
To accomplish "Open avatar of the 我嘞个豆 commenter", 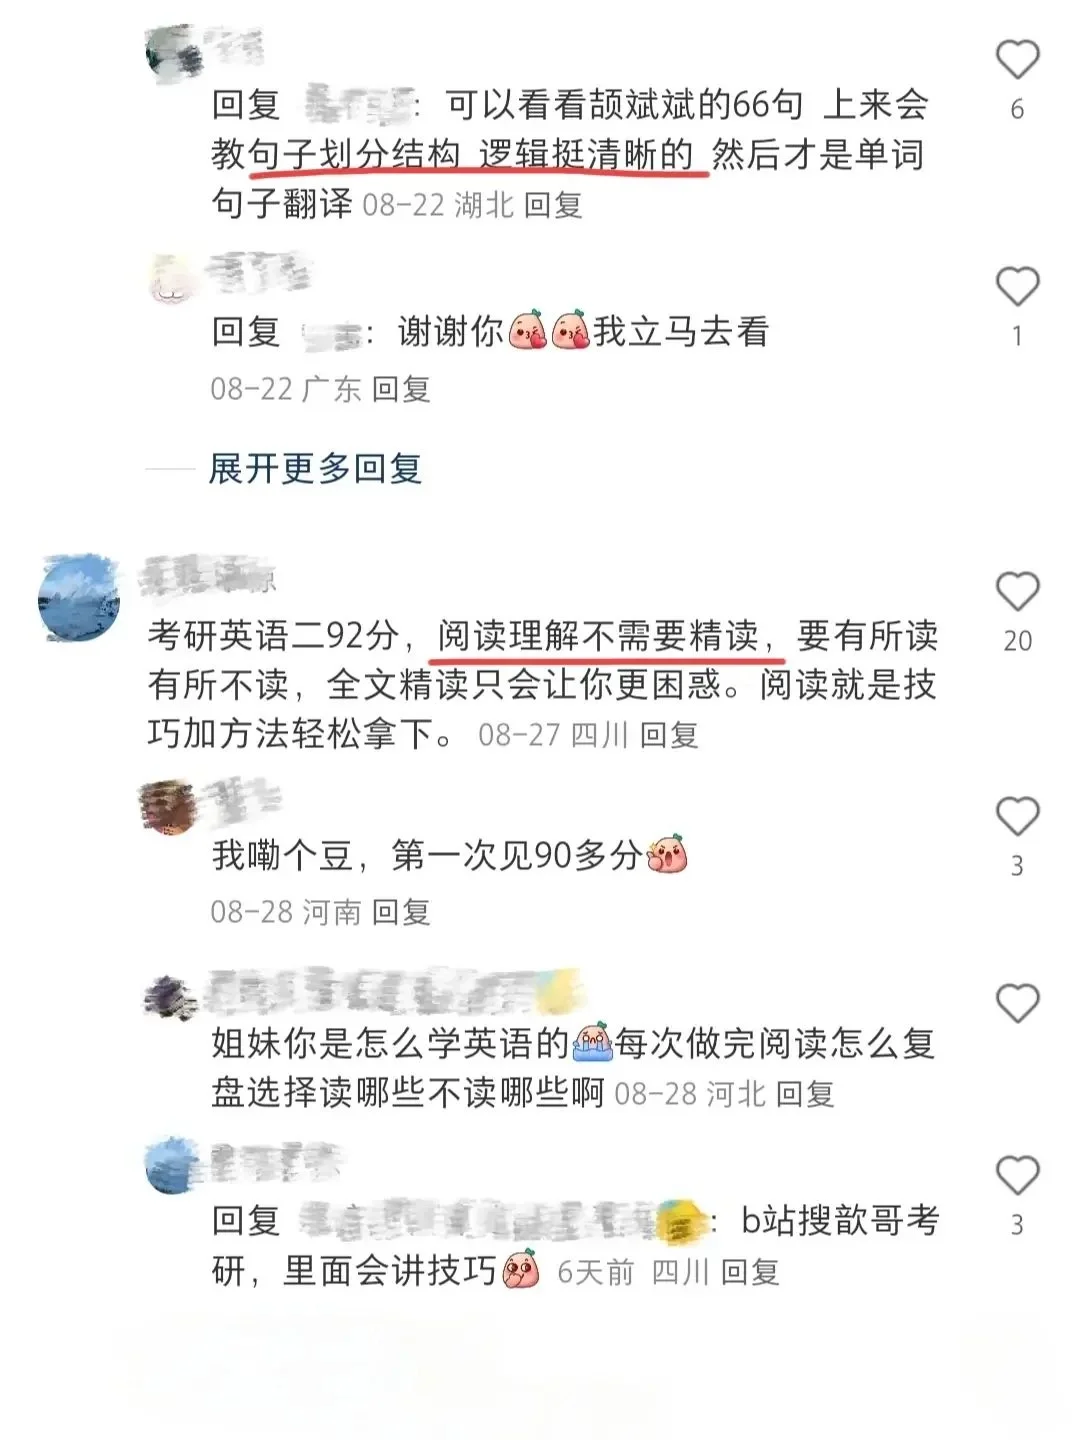I will [169, 806].
